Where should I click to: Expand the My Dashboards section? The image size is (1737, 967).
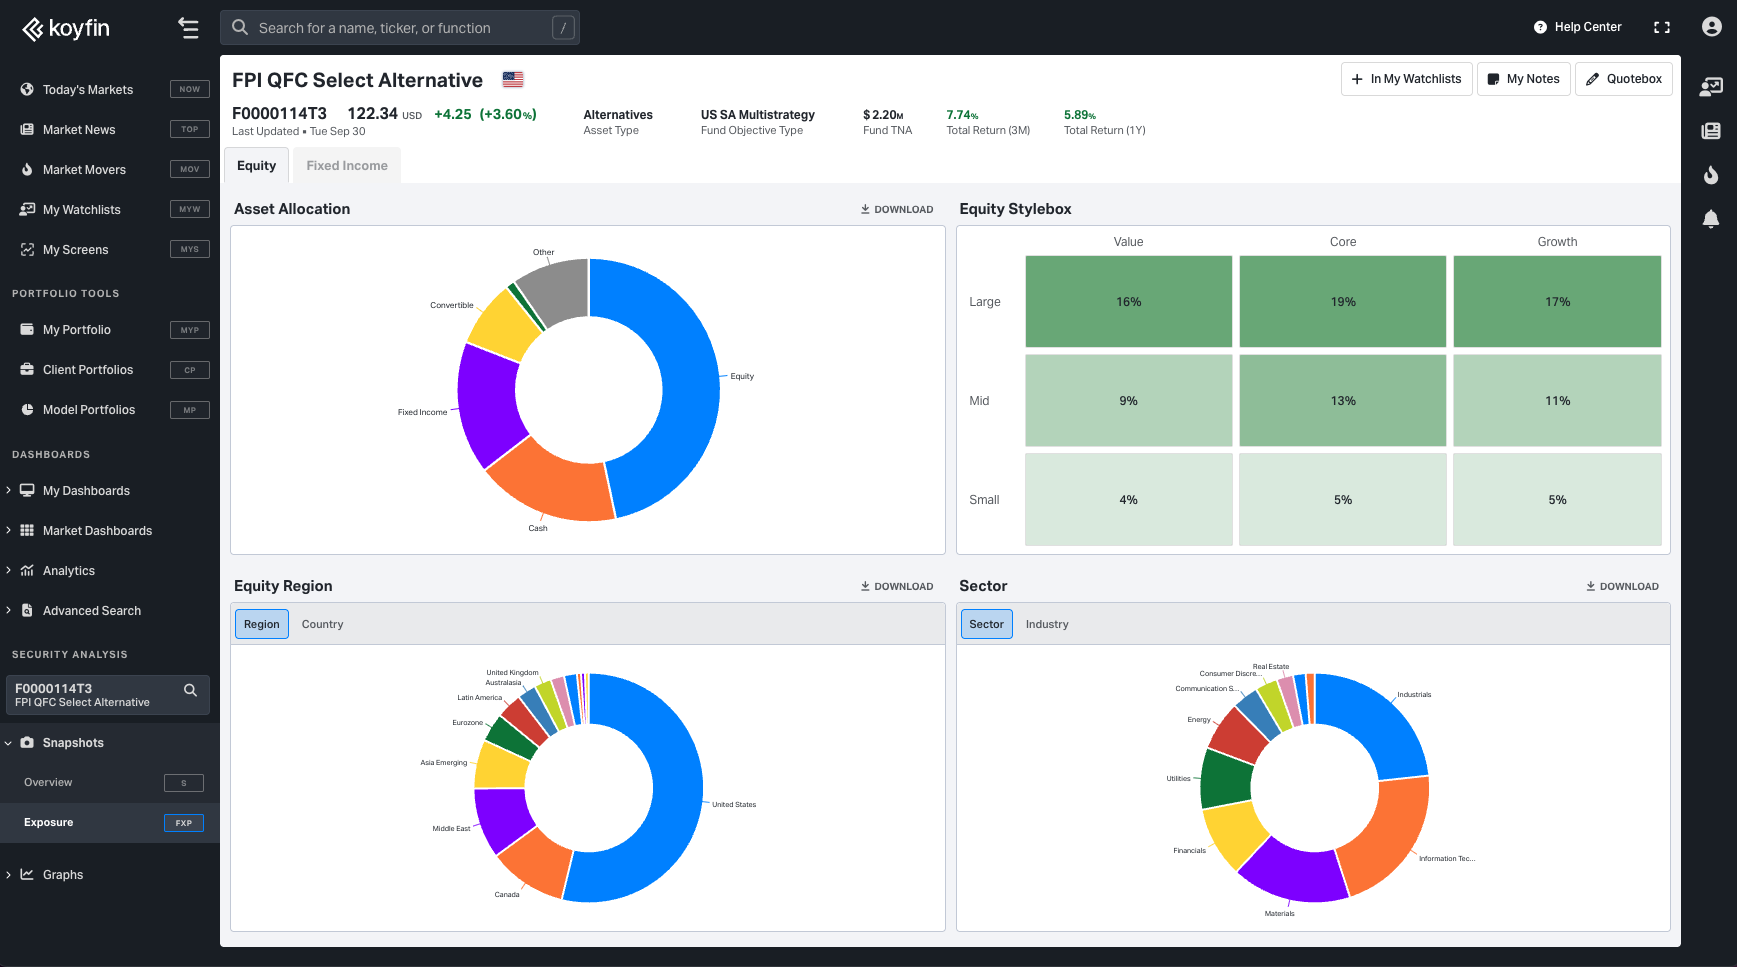(86, 491)
